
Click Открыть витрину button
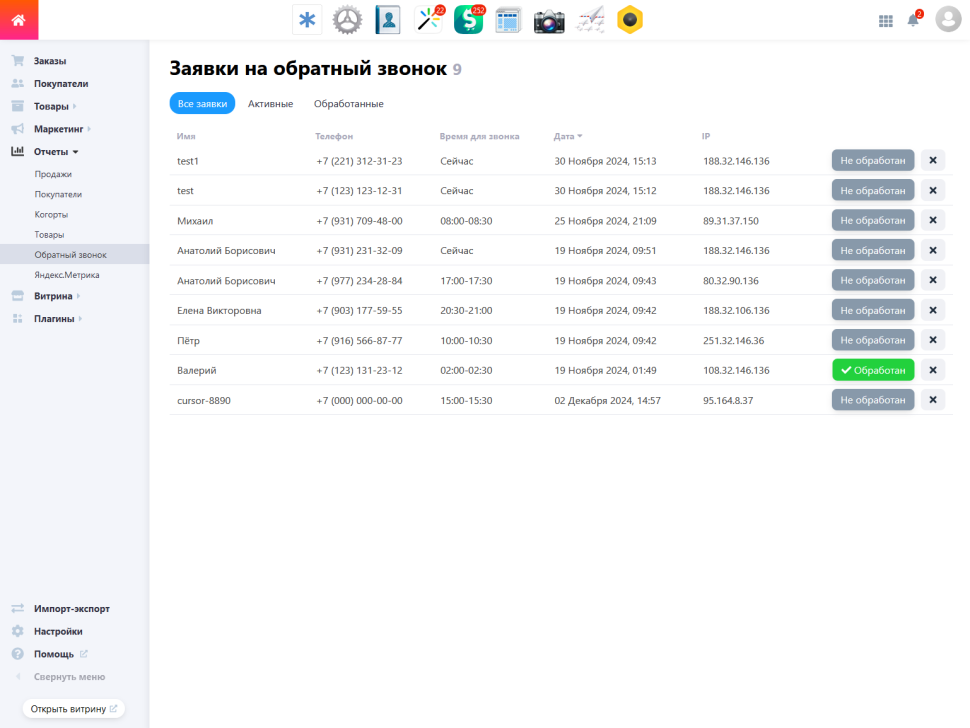tap(74, 709)
